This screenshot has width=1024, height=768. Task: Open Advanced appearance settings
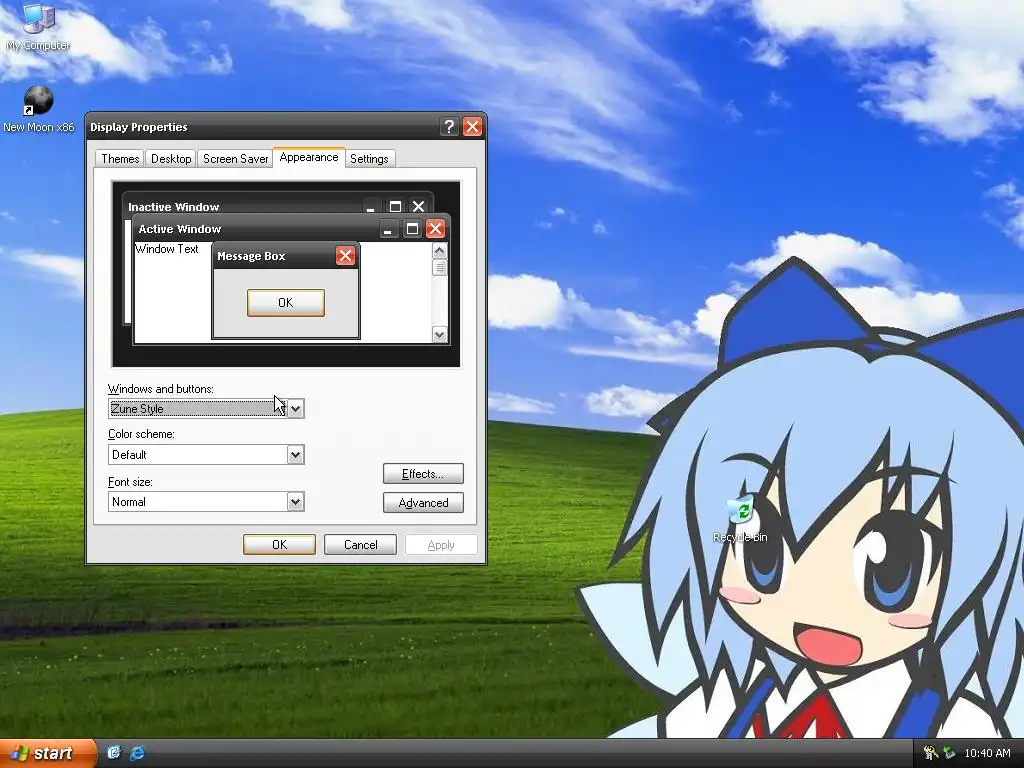coord(423,503)
